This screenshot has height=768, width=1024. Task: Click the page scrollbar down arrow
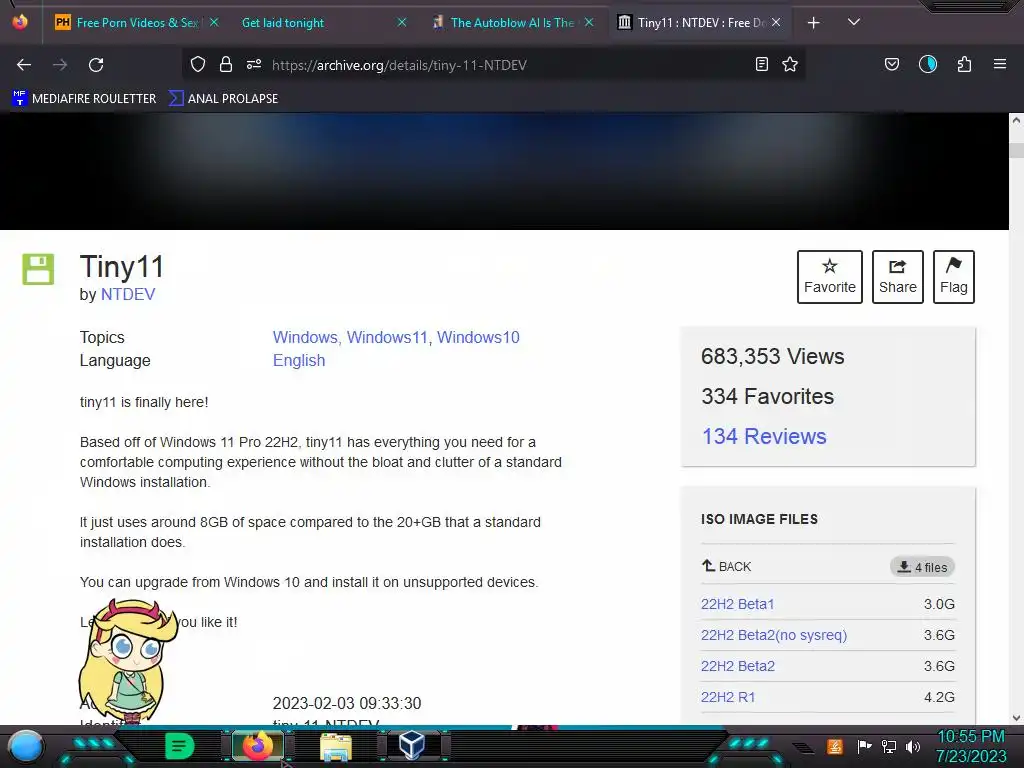coord(1016,718)
